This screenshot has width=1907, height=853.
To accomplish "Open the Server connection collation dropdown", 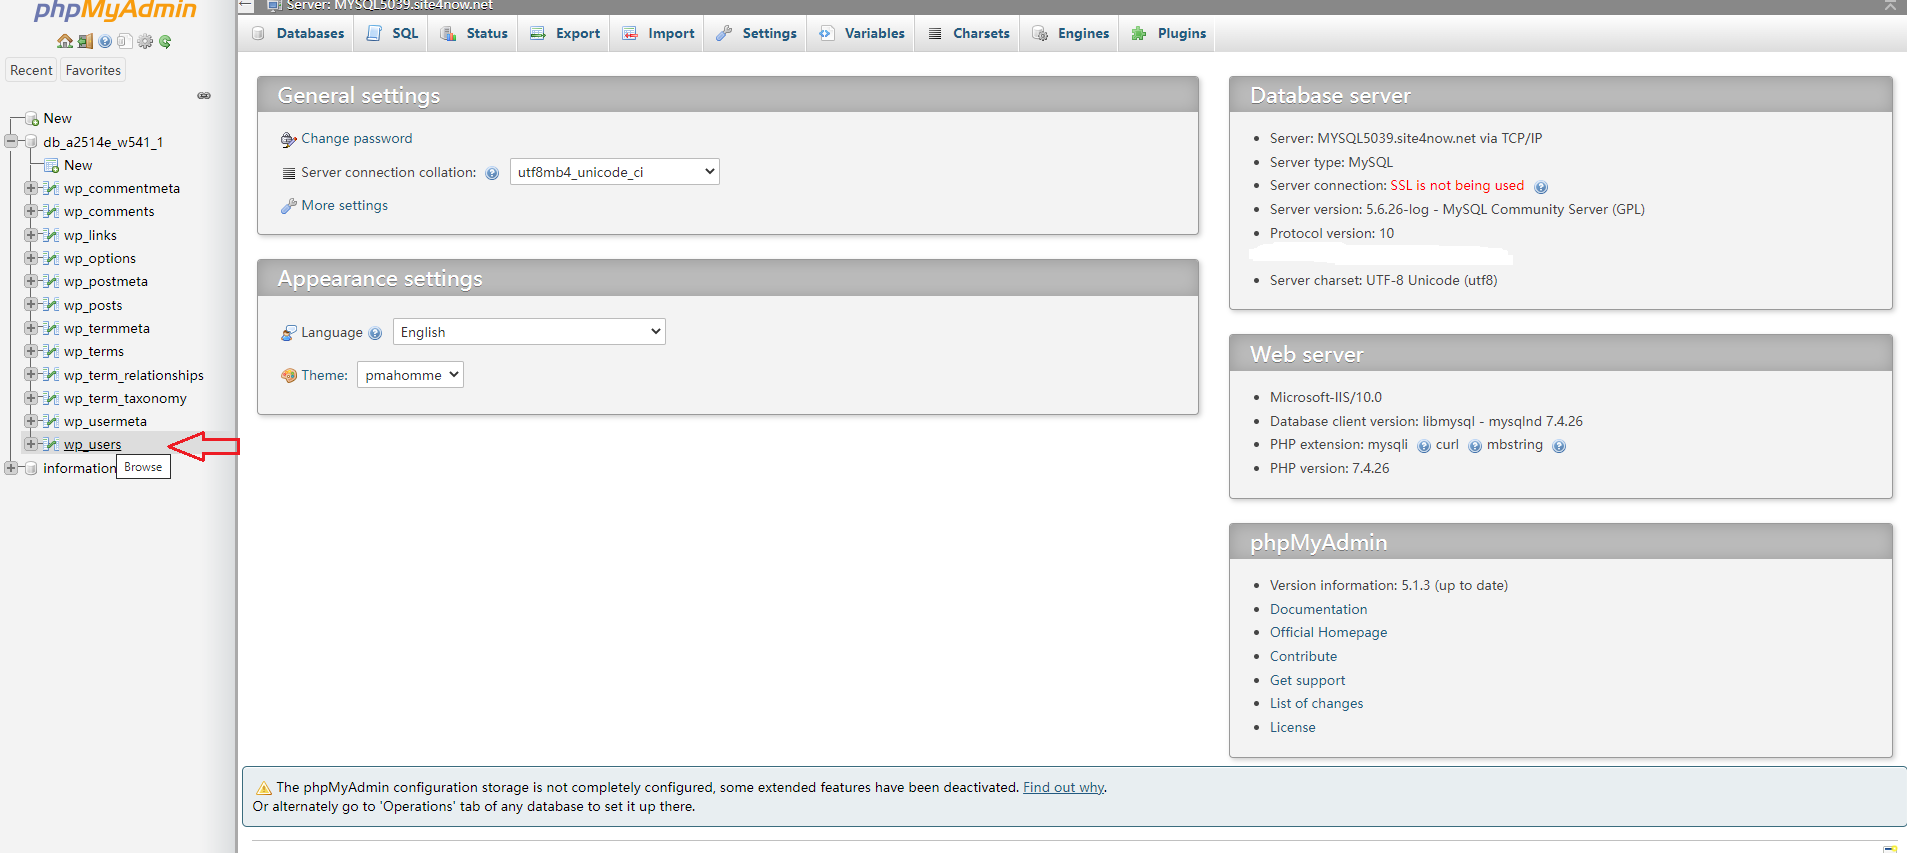I will (614, 172).
